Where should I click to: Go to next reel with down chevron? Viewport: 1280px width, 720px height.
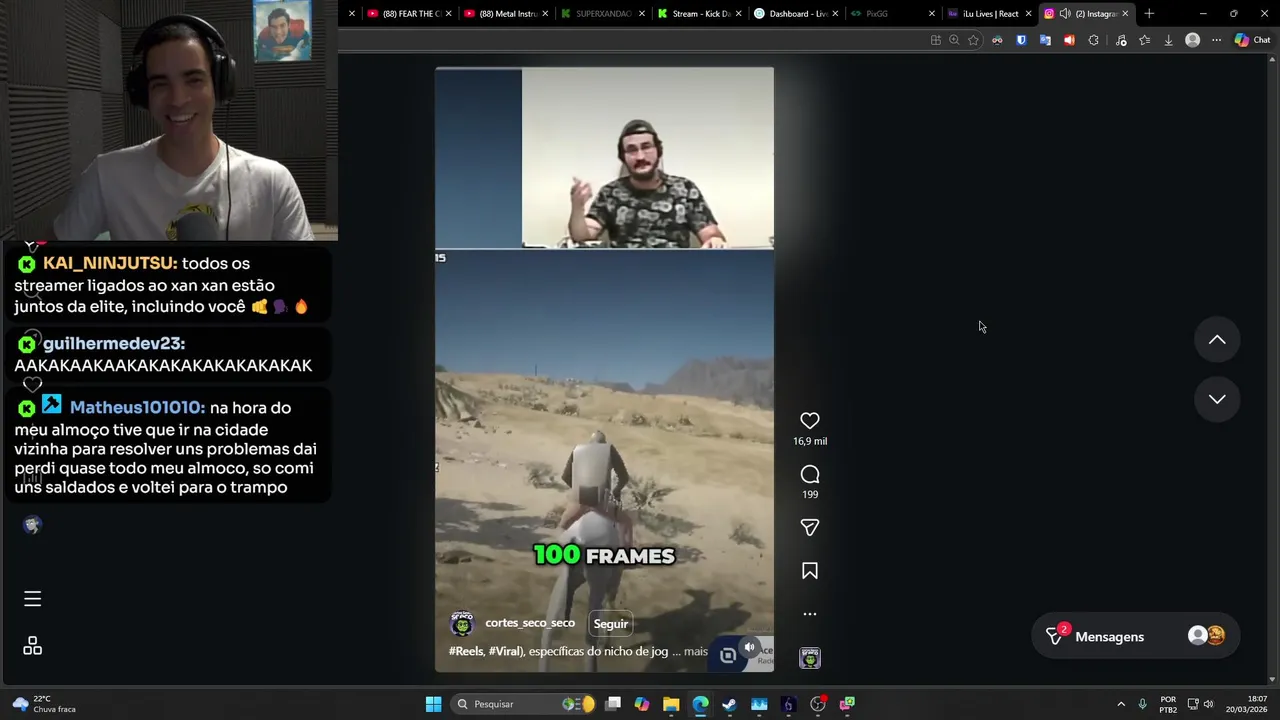(x=1217, y=399)
